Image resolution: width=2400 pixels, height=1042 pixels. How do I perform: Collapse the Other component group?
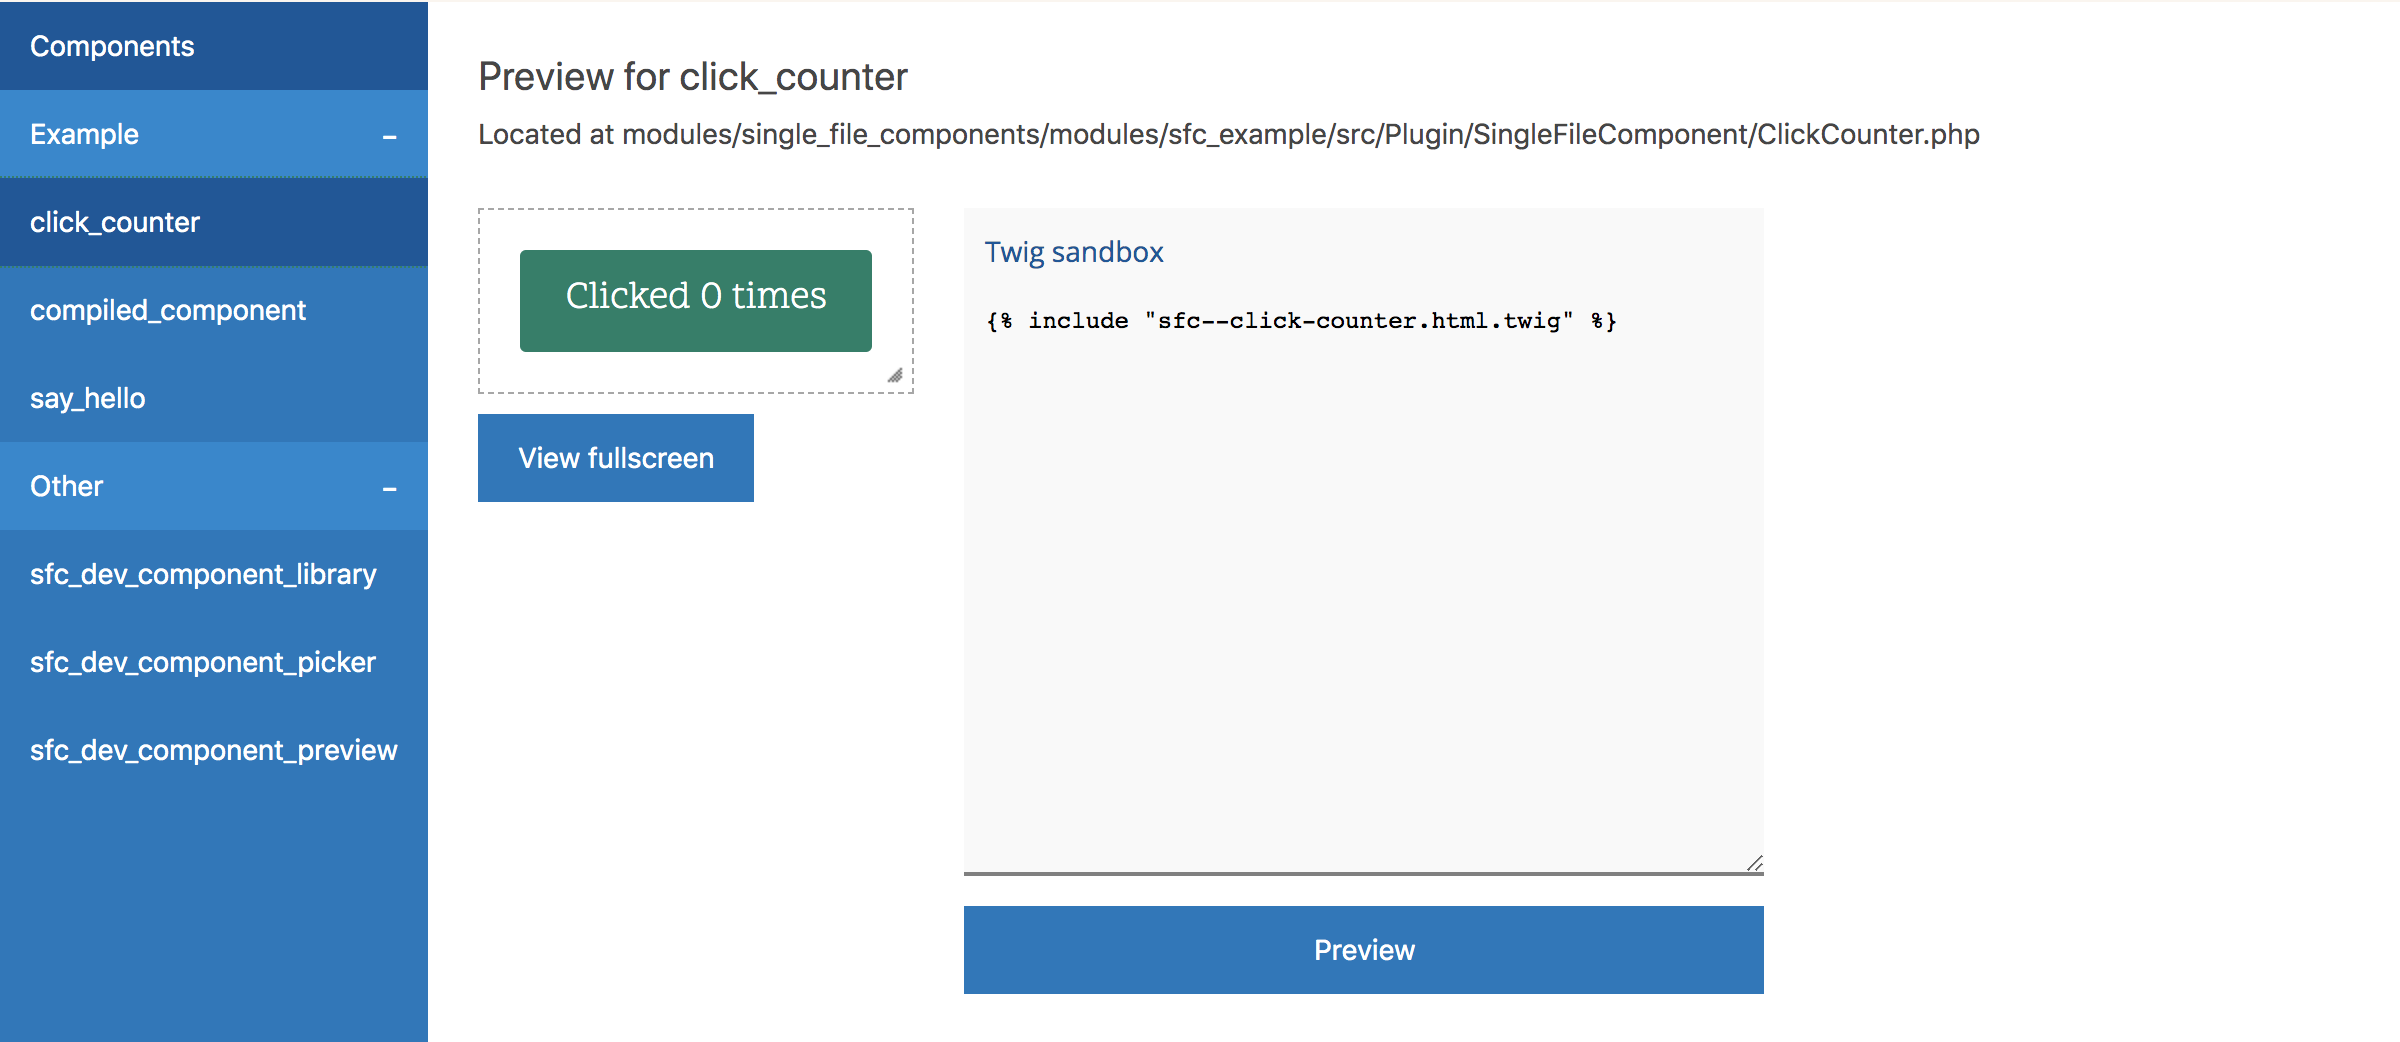[x=390, y=489]
